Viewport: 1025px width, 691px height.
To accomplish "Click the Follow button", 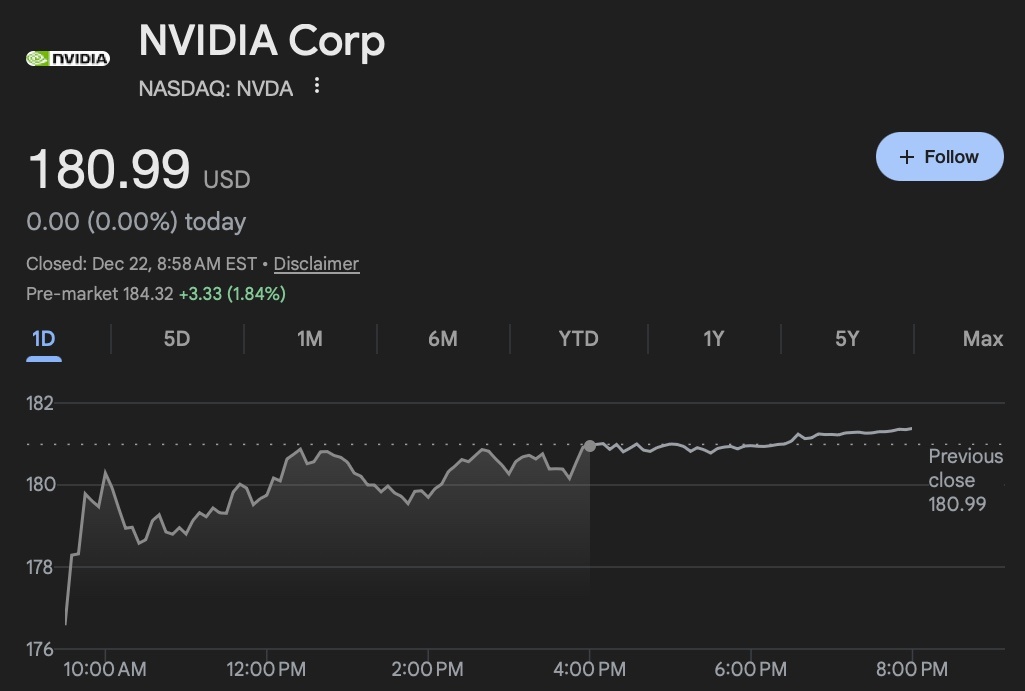I will pyautogui.click(x=939, y=157).
